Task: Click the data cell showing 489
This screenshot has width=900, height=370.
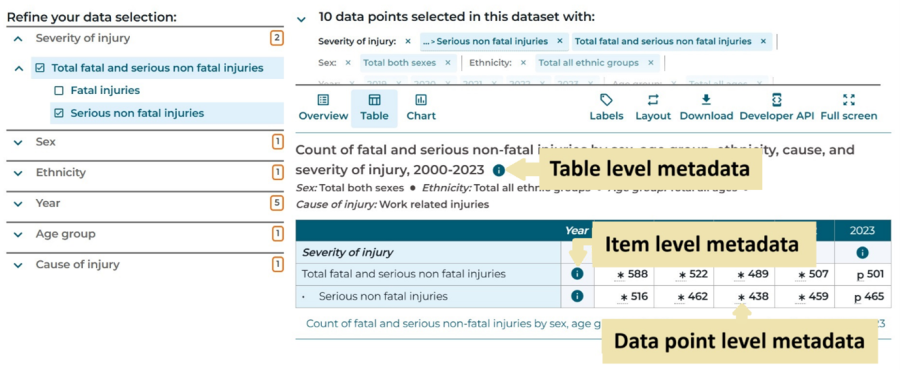Action: click(x=744, y=275)
